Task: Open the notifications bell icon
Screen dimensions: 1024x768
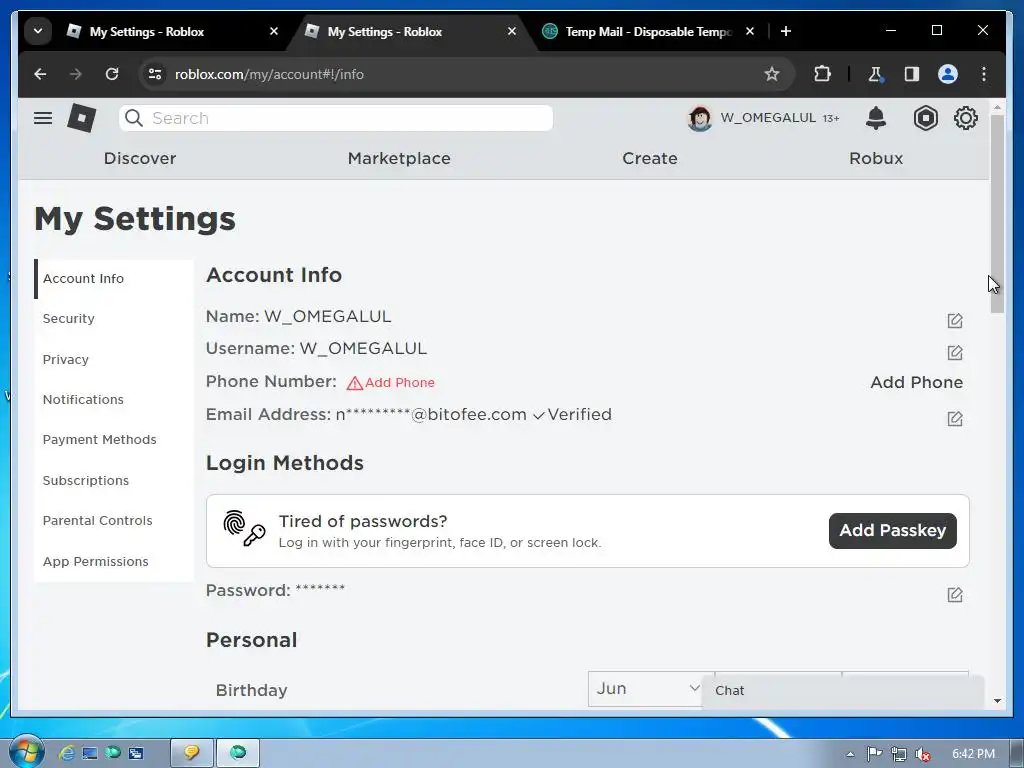Action: 876,118
